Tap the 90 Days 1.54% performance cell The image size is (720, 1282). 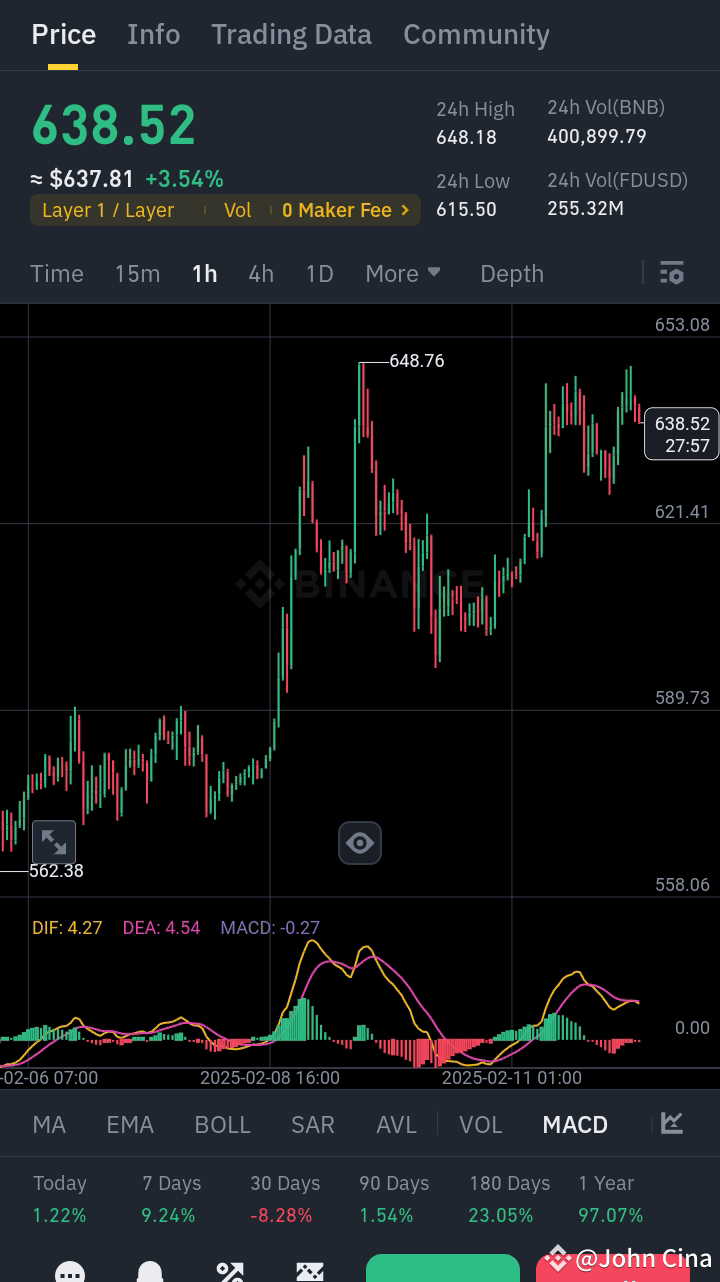click(394, 1199)
